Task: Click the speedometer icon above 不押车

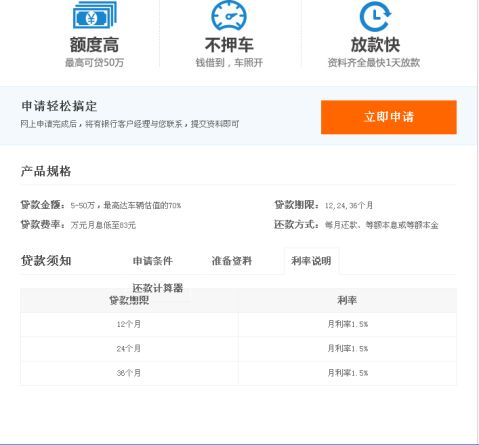Action: pyautogui.click(x=229, y=15)
